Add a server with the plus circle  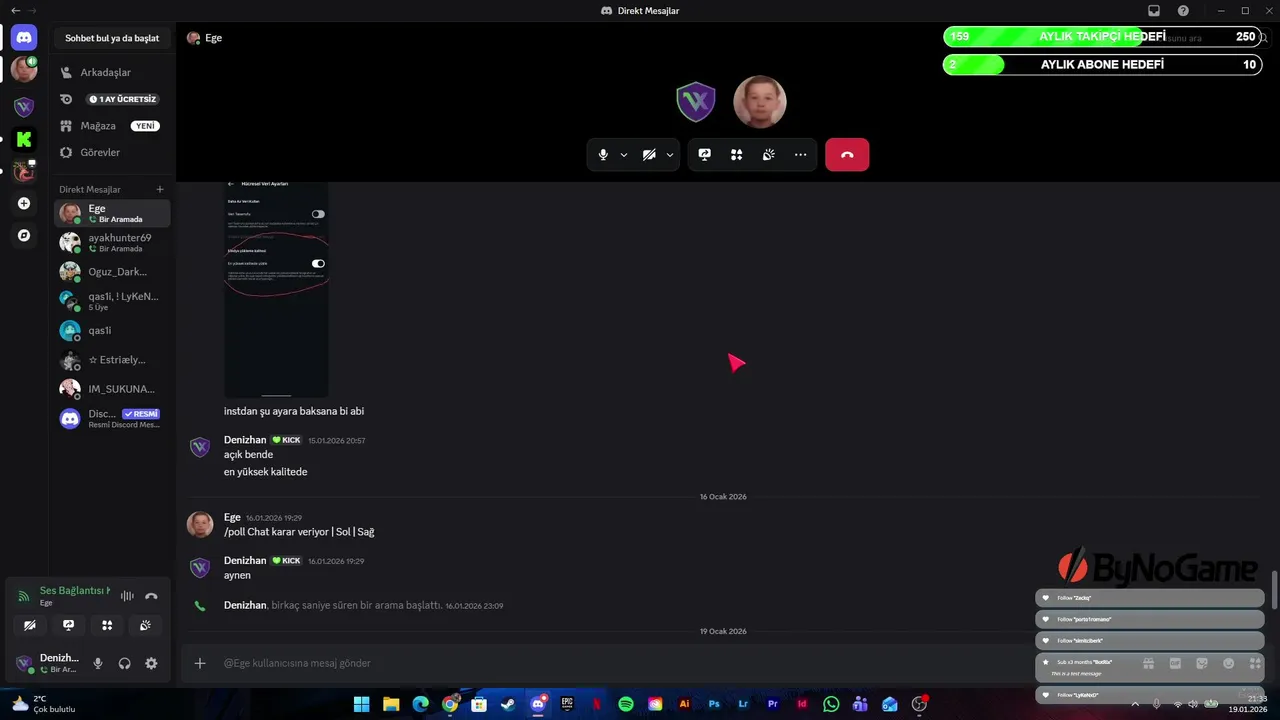coord(24,203)
